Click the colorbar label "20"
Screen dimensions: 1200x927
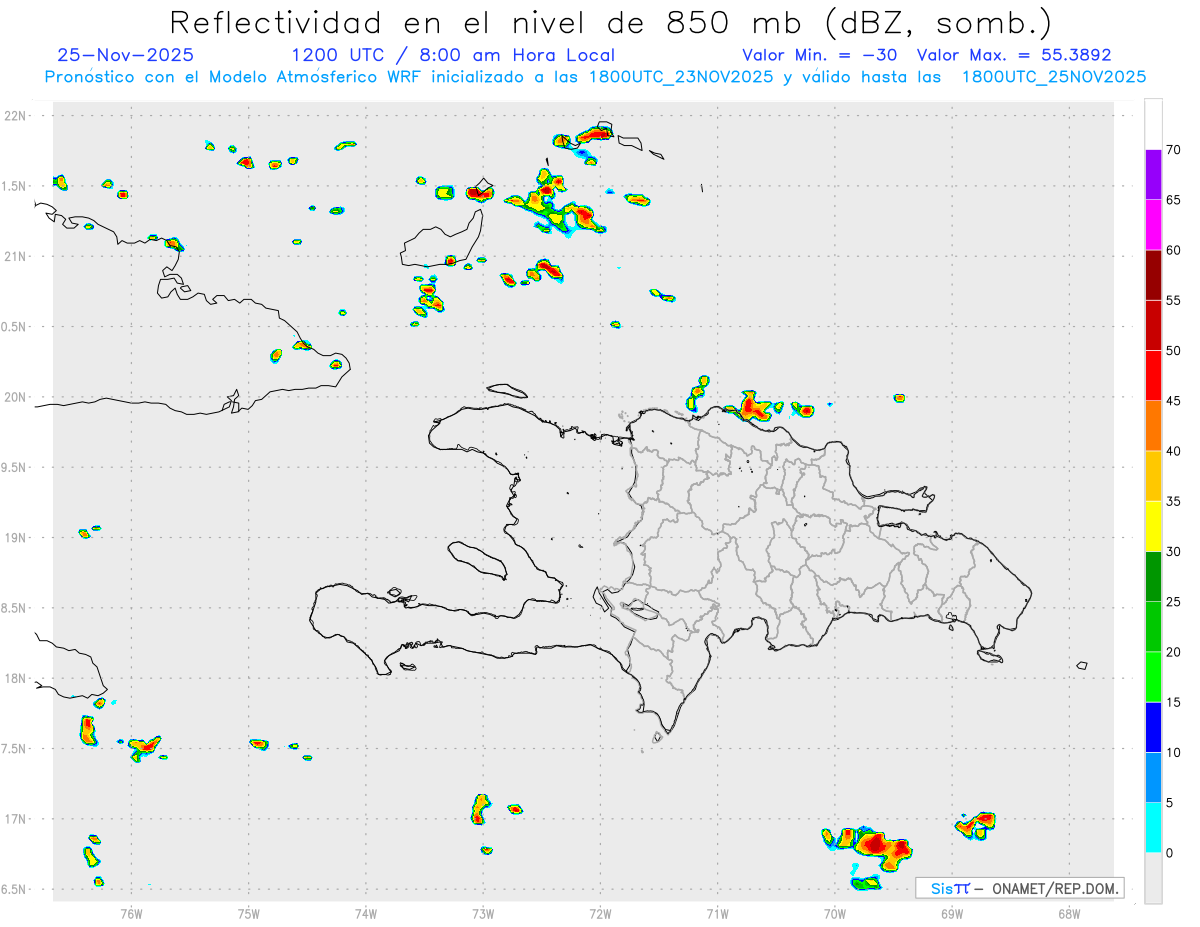pyautogui.click(x=1173, y=652)
